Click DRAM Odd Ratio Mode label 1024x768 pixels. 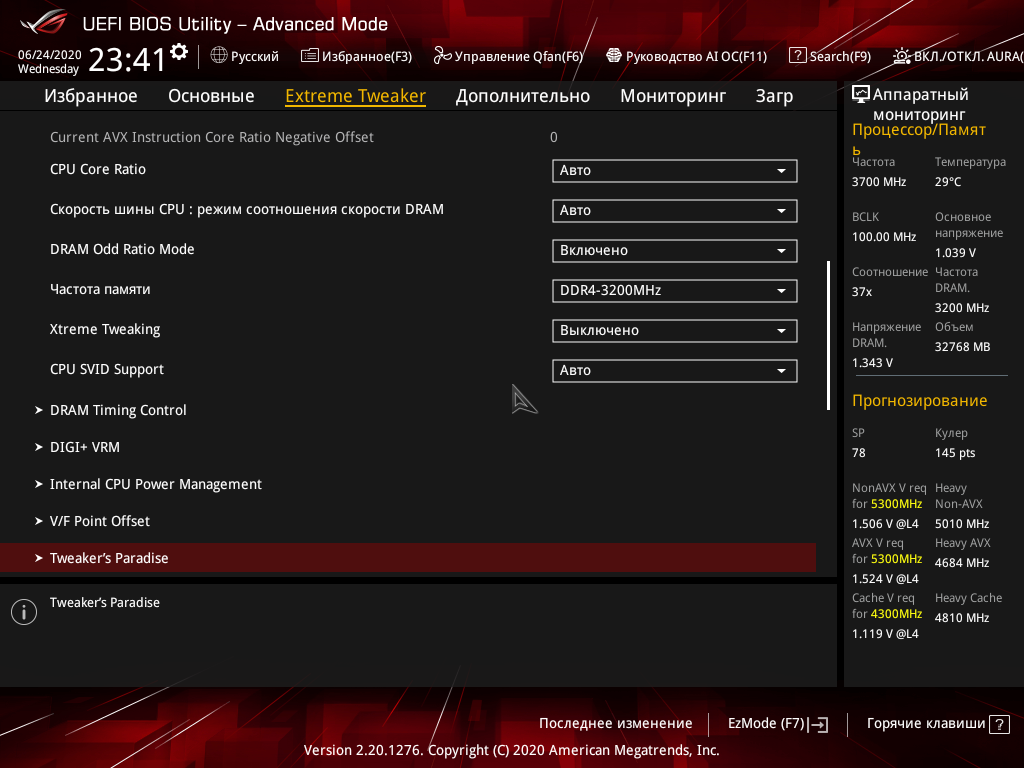122,249
